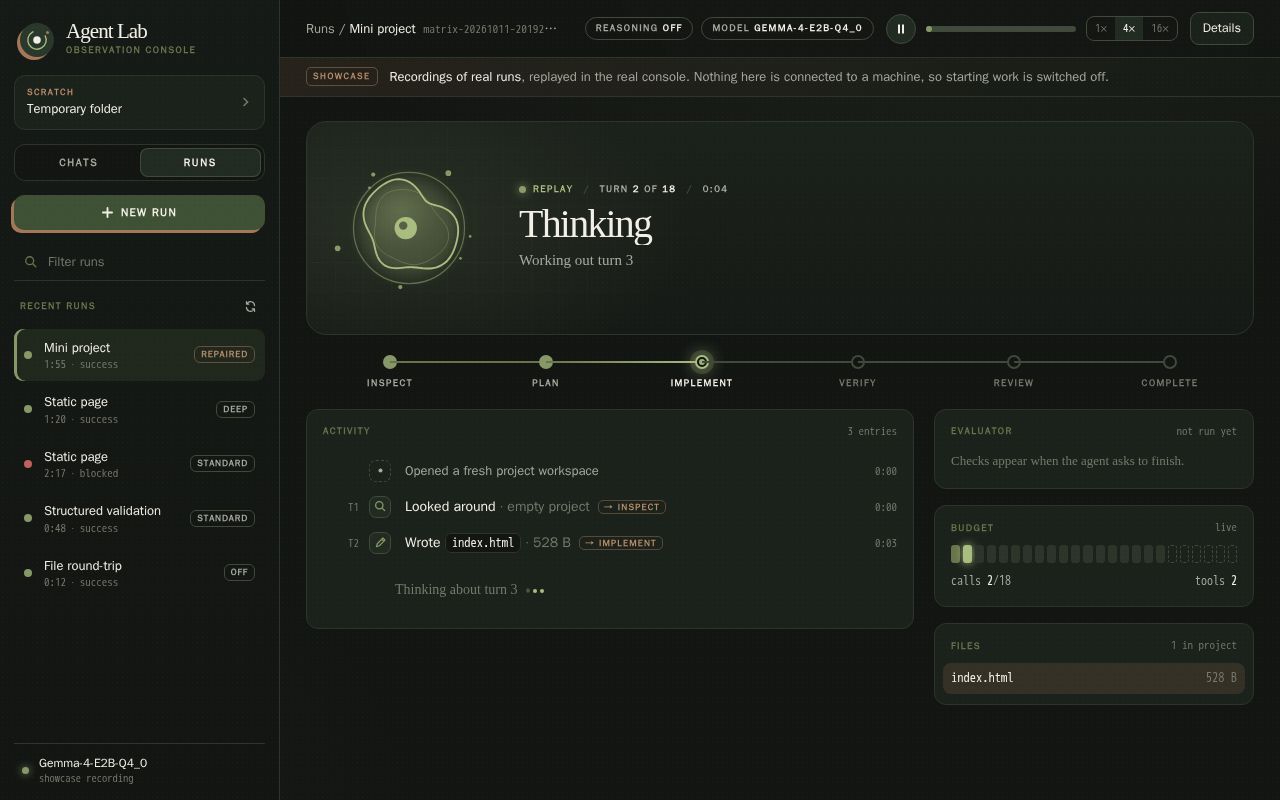Switch to the Chats tab

pyautogui.click(x=78, y=162)
